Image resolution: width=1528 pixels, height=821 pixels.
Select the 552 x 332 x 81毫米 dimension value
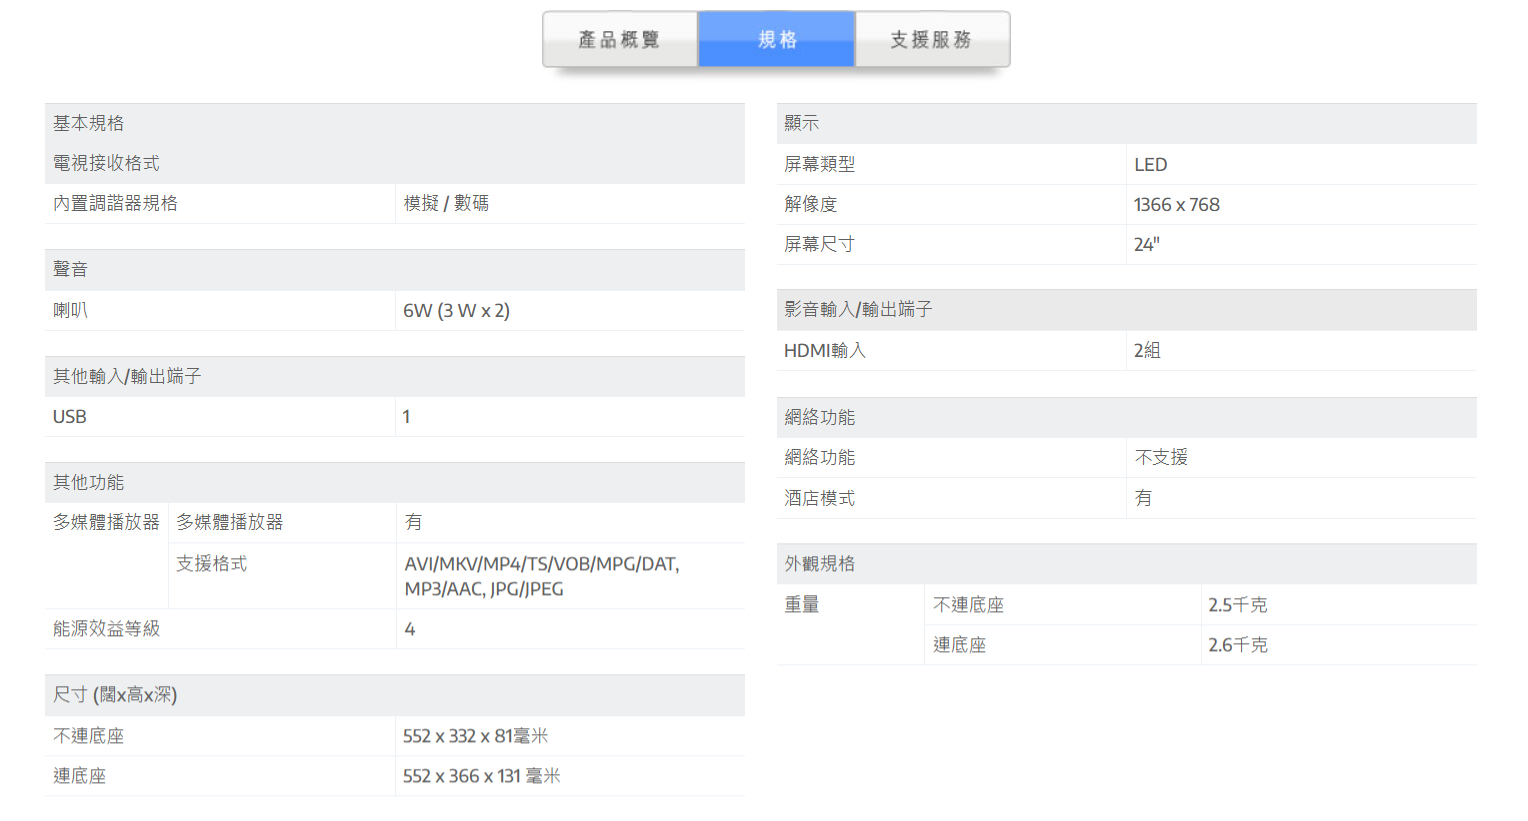pos(475,736)
